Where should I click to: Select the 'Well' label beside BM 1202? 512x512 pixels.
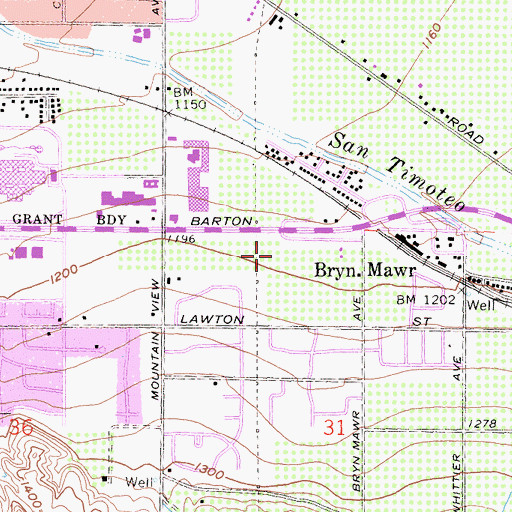coord(481,304)
